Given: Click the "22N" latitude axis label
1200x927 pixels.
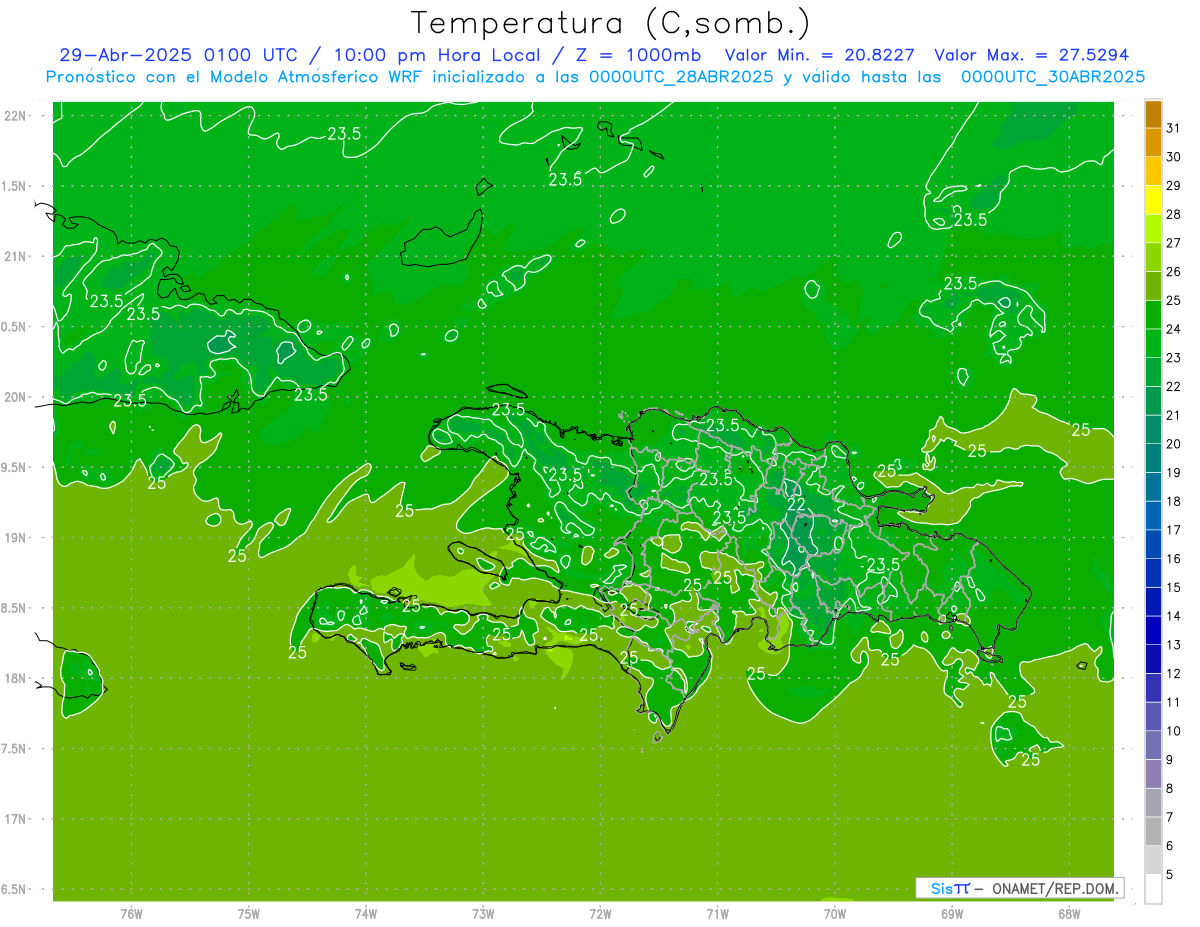Looking at the screenshot, I should tap(16, 116).
